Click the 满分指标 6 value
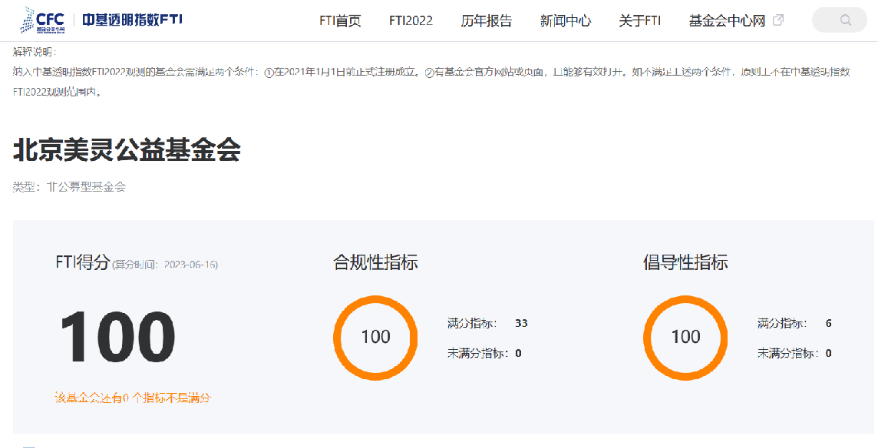 tap(828, 323)
